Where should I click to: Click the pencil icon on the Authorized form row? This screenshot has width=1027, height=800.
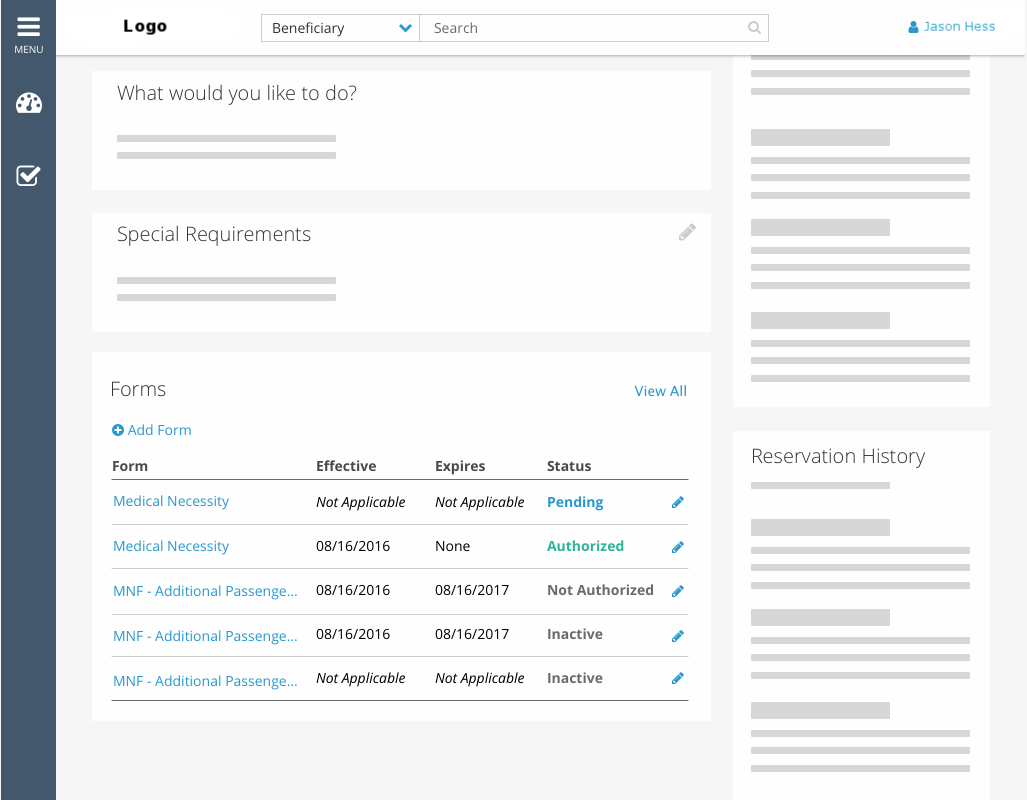tap(678, 546)
